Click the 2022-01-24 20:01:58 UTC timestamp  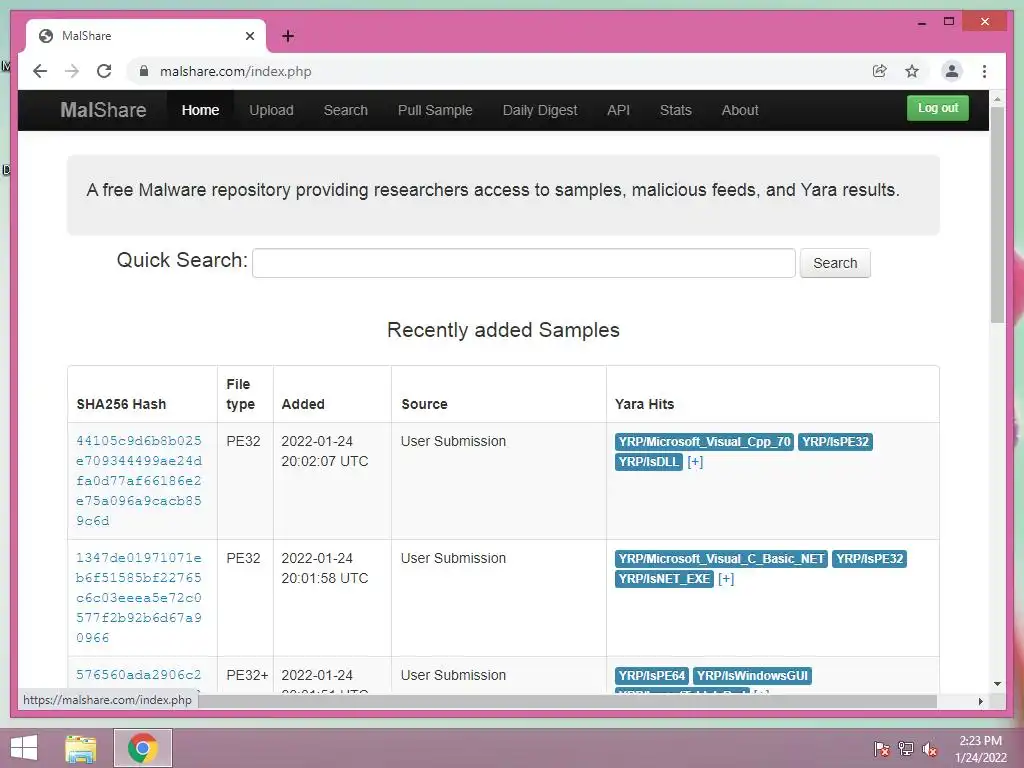(325, 568)
